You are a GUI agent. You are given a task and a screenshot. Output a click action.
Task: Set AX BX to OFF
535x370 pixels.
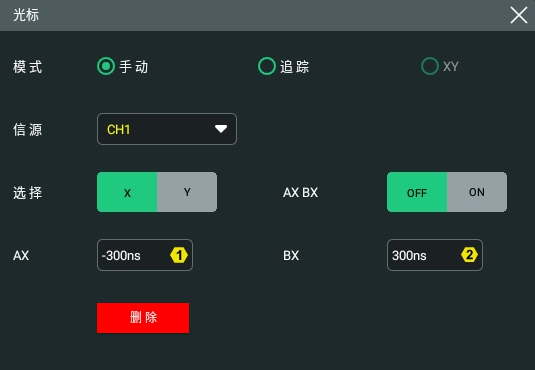click(x=417, y=192)
